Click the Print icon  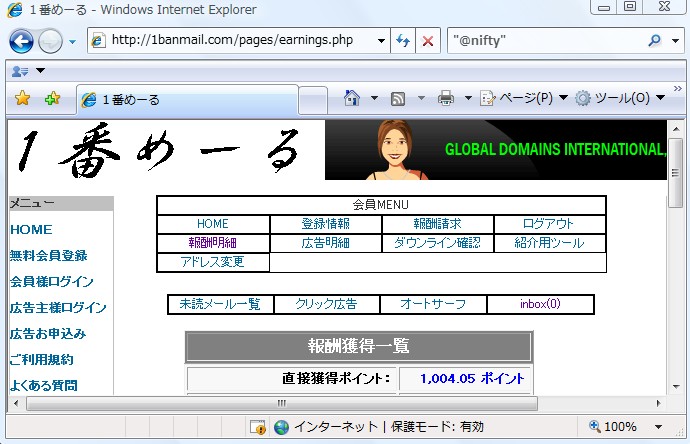446,98
